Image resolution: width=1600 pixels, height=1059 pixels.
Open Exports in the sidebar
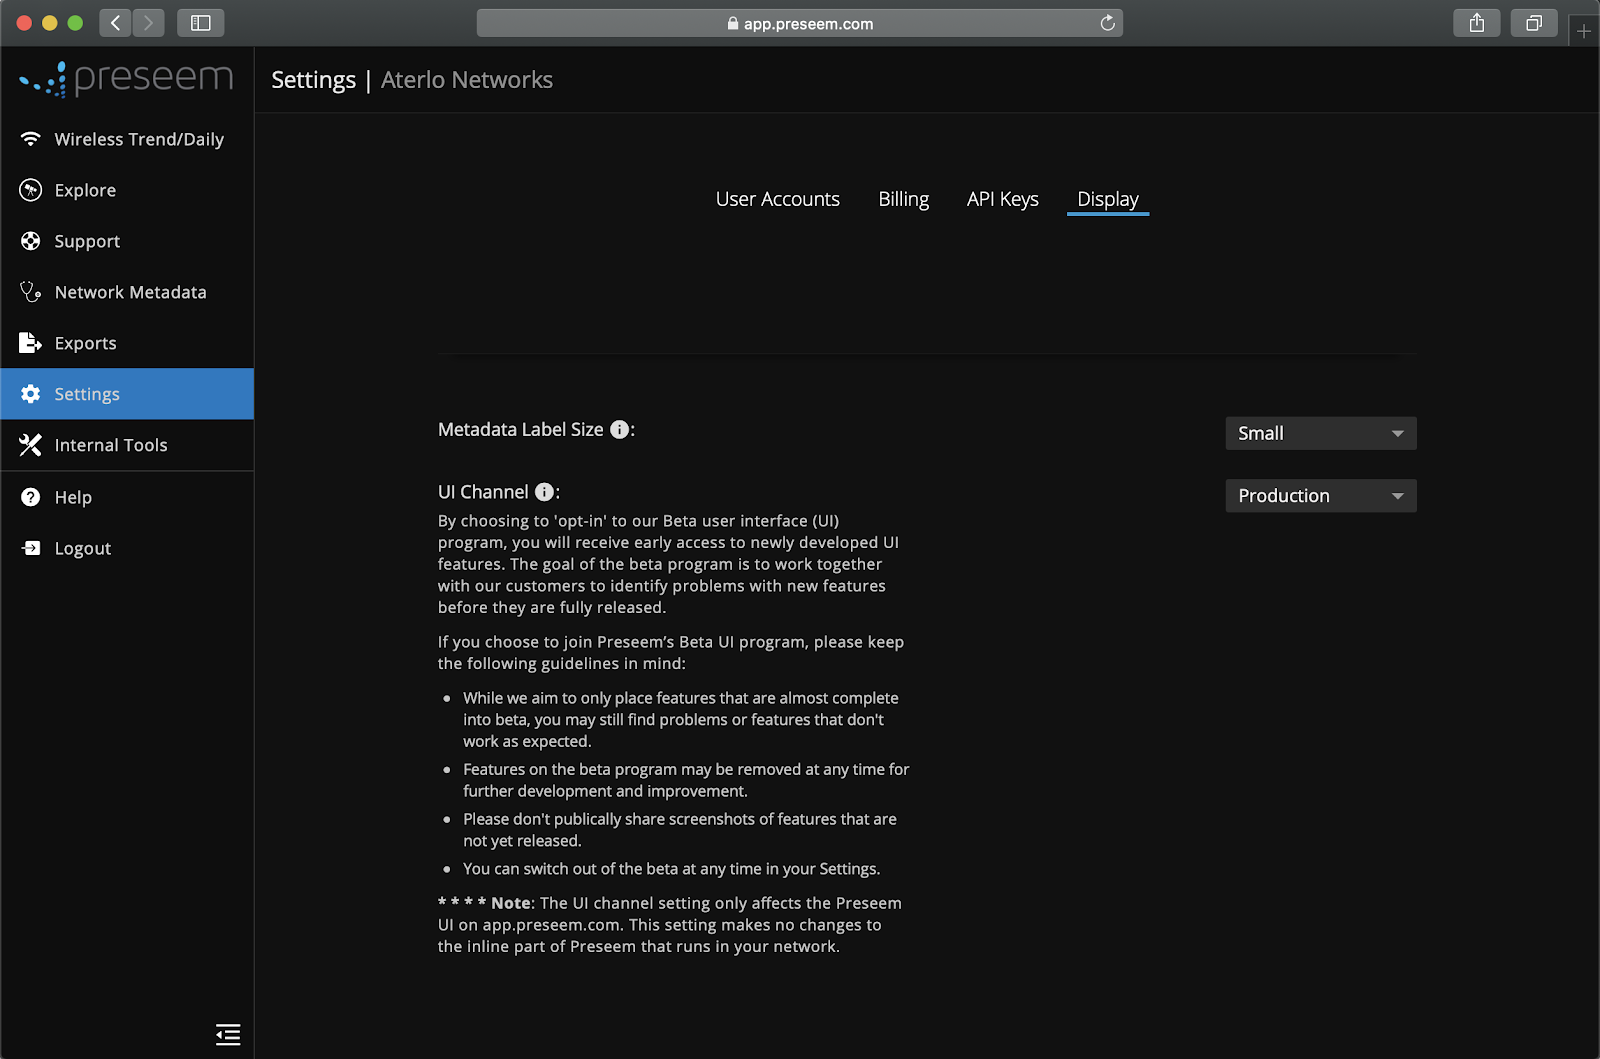click(127, 343)
